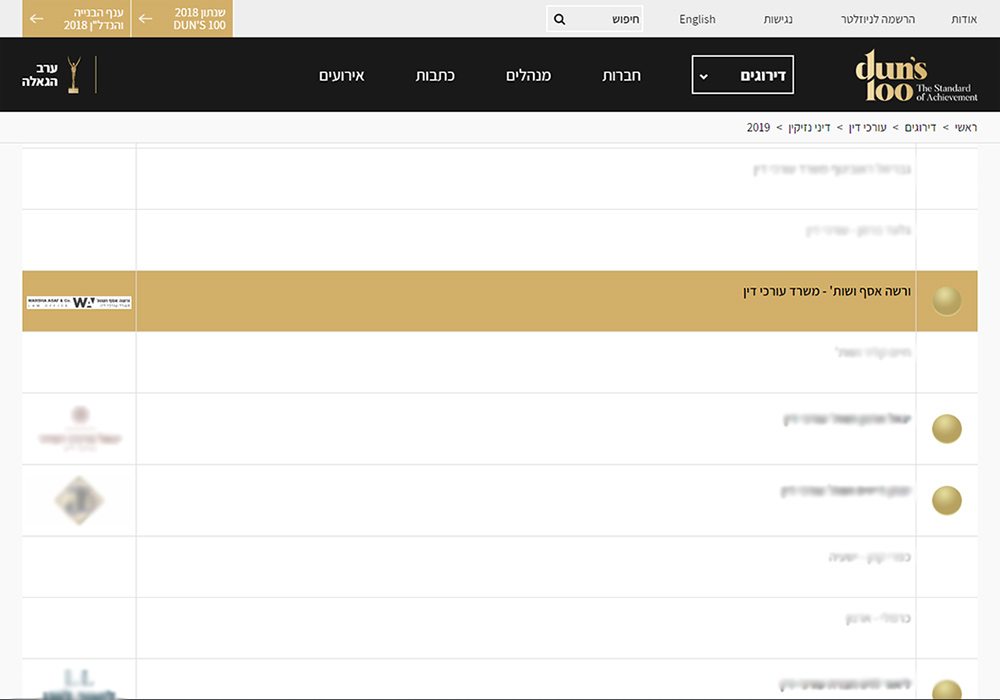Image resolution: width=1000 pixels, height=700 pixels.
Task: Go to דירוגים in breadcrumb
Action: click(x=920, y=128)
